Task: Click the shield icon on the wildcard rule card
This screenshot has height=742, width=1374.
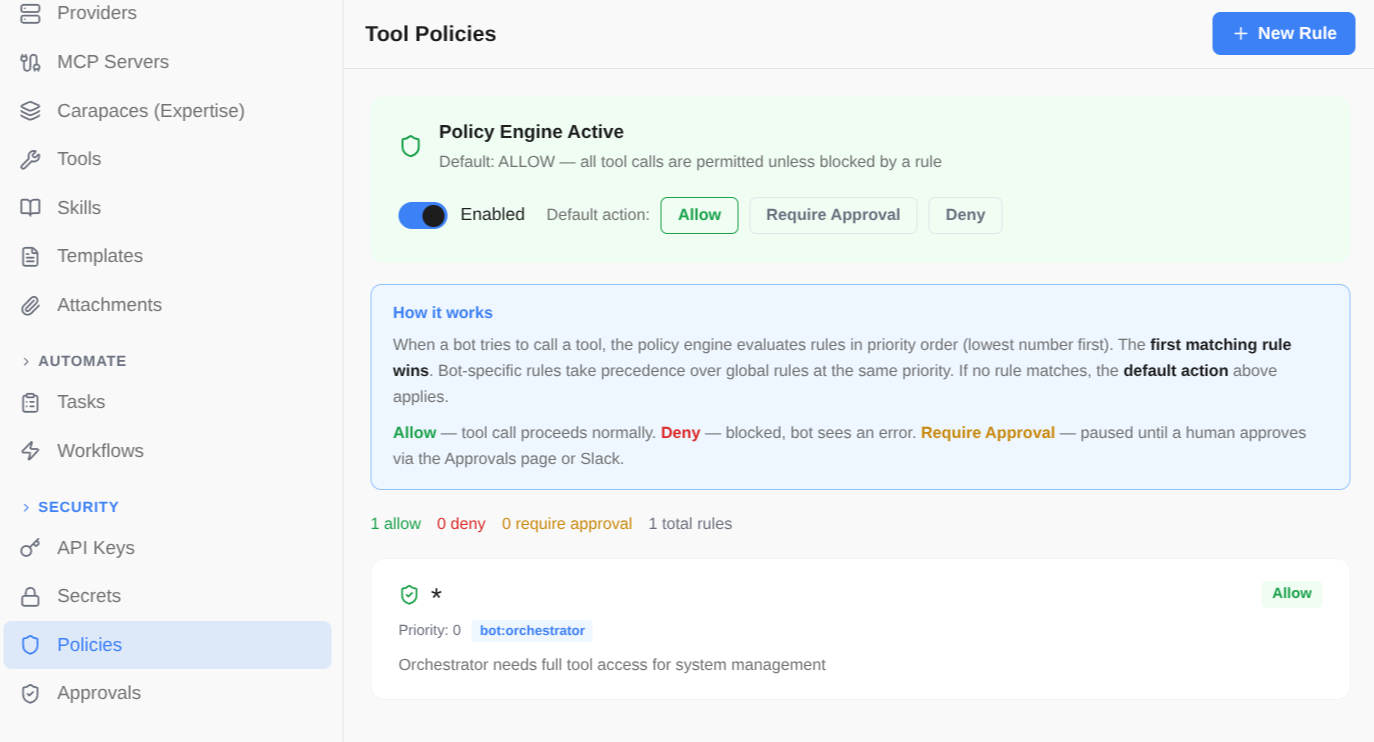Action: coord(409,593)
